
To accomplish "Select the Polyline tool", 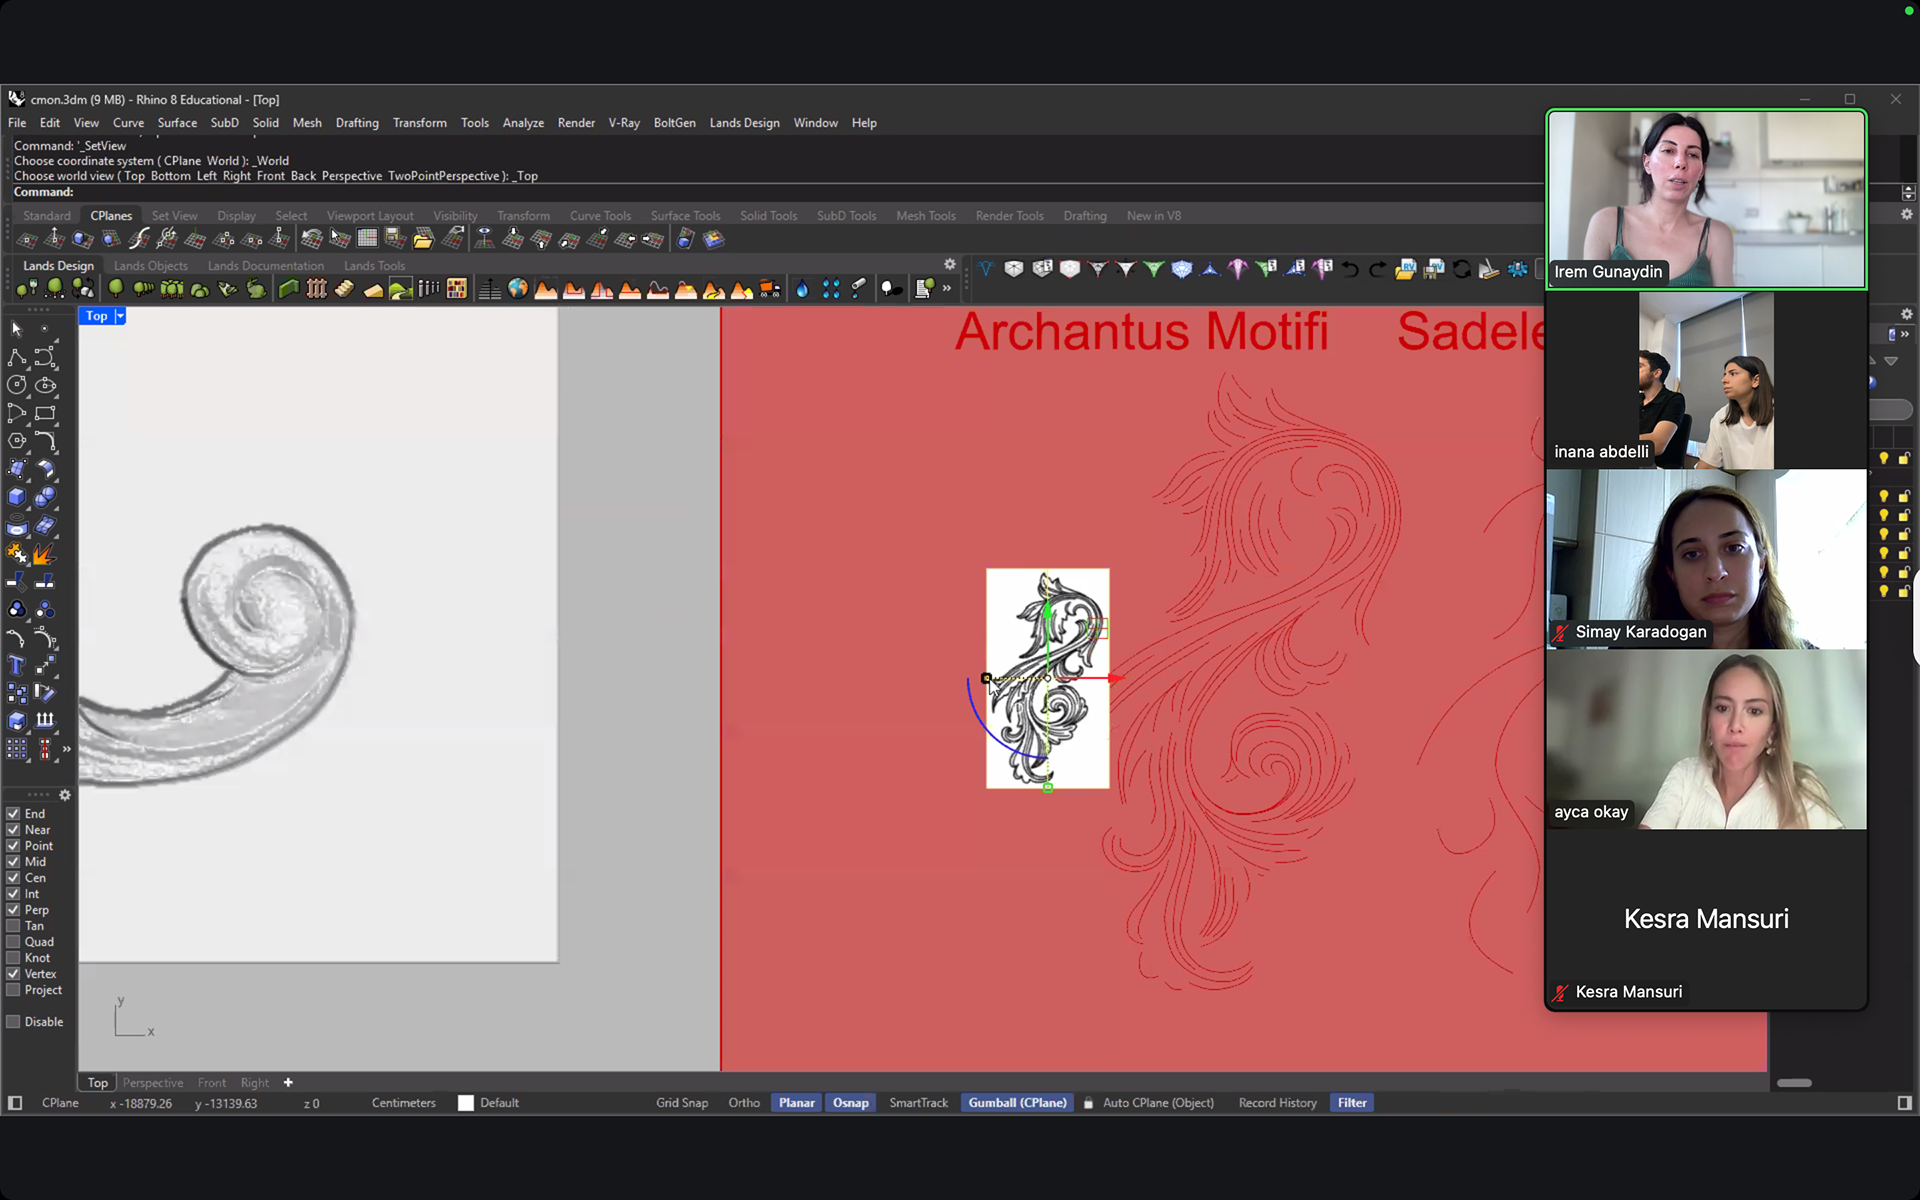I will click(x=16, y=357).
